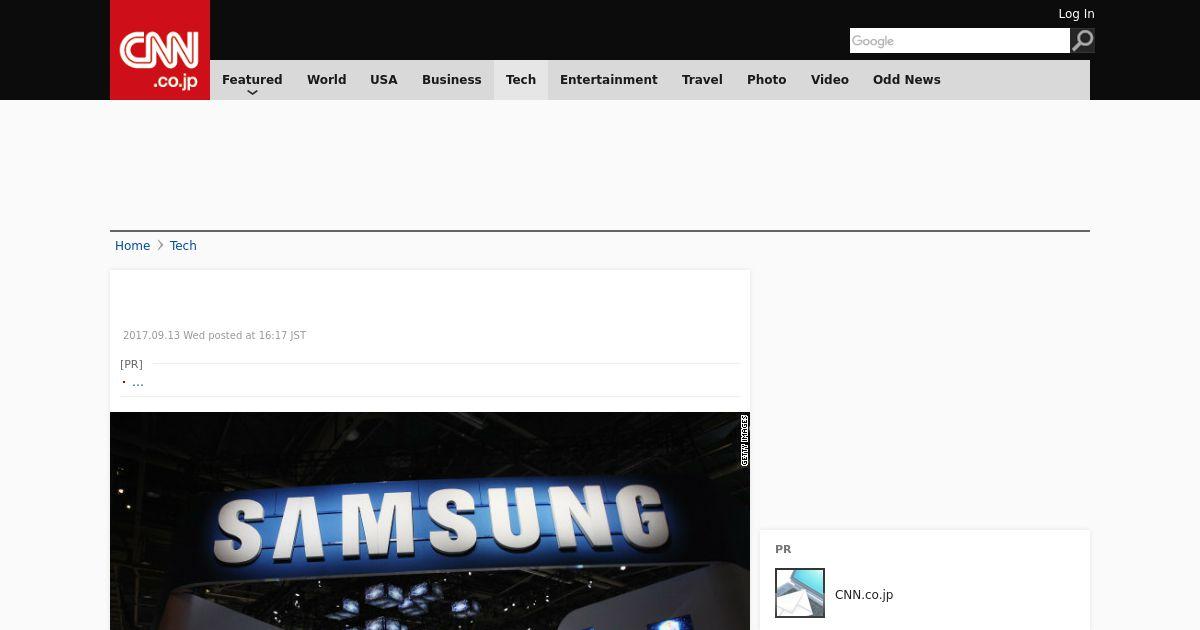Open the World menu section
1200x630 pixels.
tap(326, 80)
